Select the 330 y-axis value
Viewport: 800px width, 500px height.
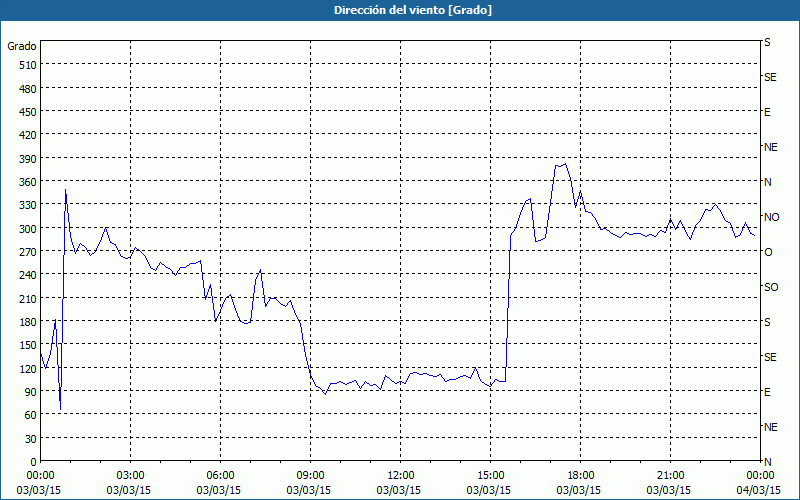pyautogui.click(x=28, y=205)
